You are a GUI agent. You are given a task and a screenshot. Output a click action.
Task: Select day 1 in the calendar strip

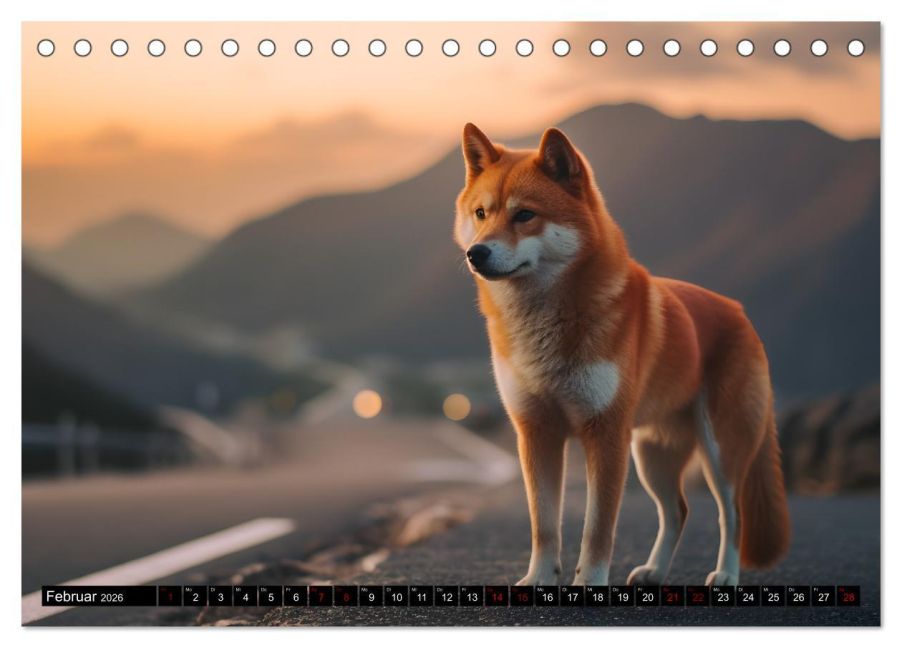click(170, 596)
